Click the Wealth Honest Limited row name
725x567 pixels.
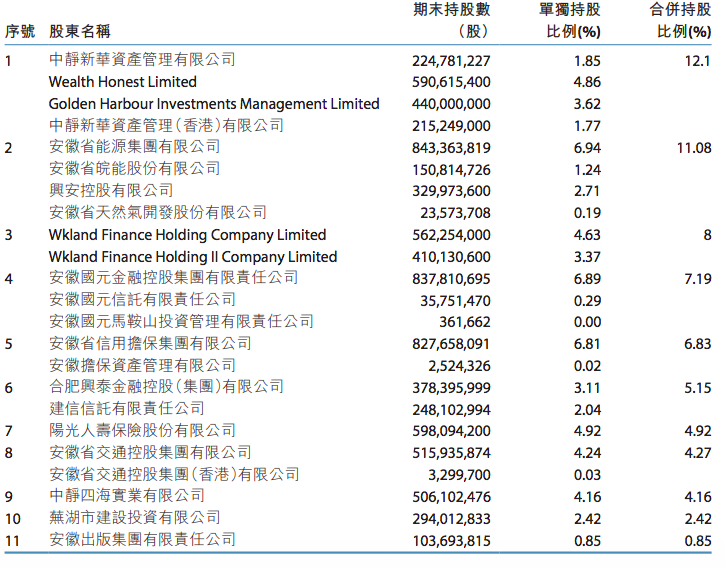pyautogui.click(x=123, y=82)
